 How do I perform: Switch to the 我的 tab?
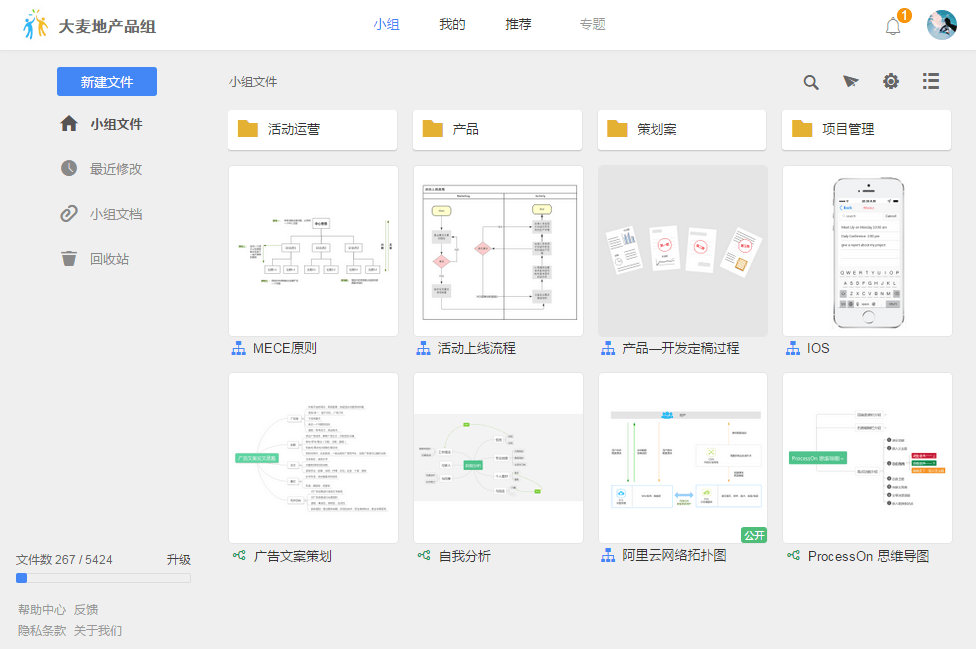(x=452, y=25)
